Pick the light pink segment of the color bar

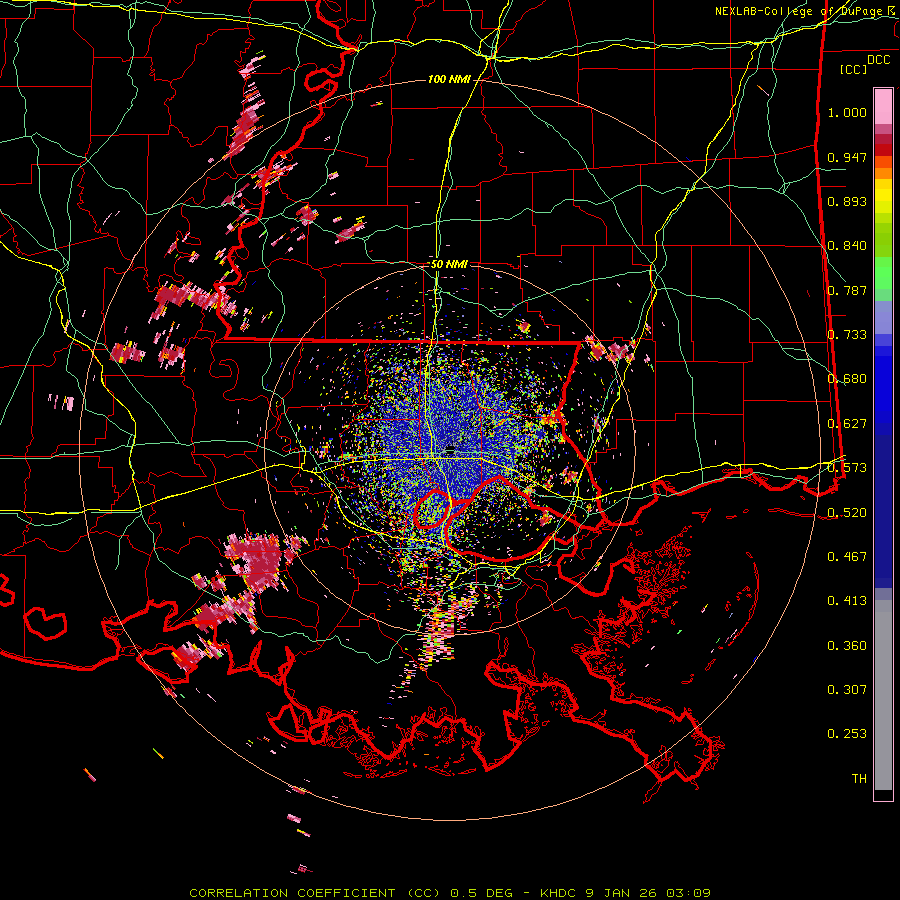pyautogui.click(x=883, y=107)
